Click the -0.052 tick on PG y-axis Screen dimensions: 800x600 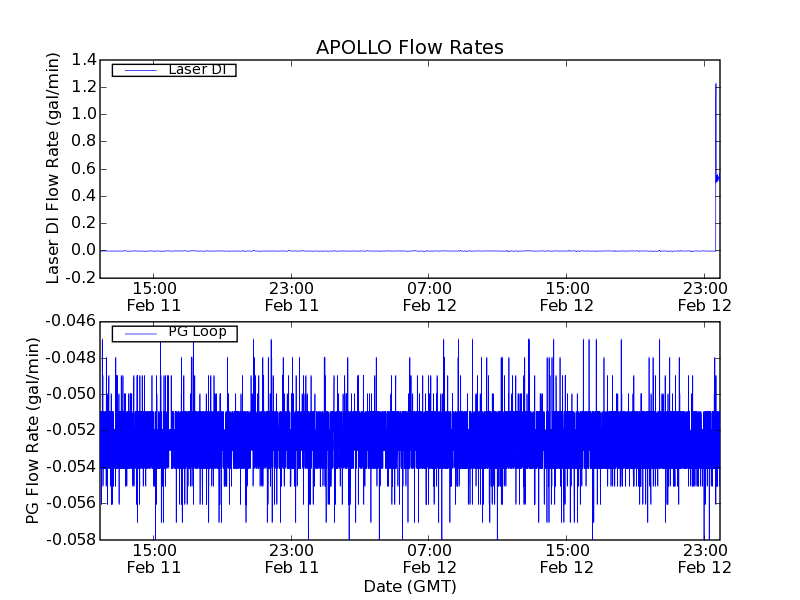point(72,430)
